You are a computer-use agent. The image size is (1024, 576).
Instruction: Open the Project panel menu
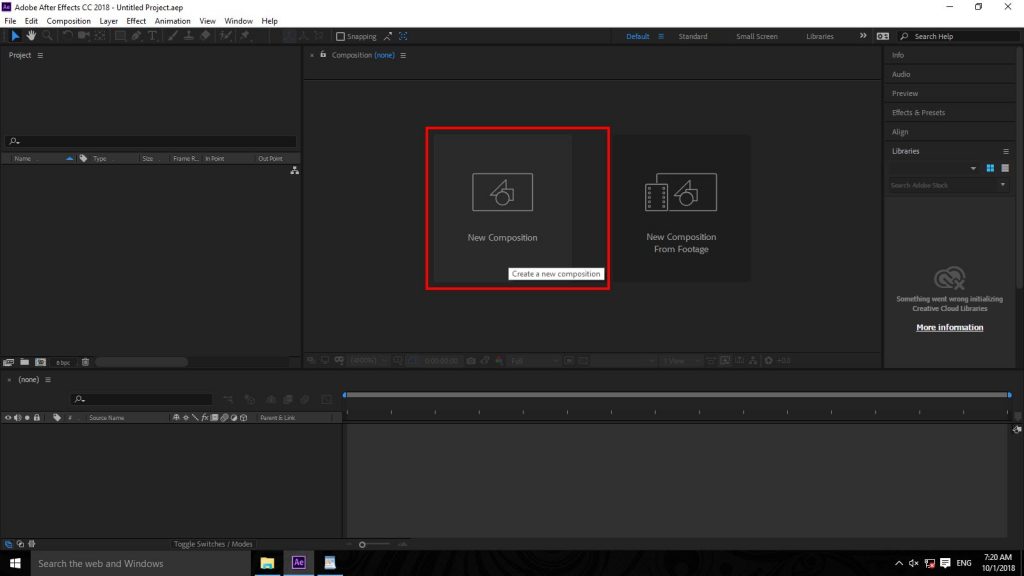tap(40, 56)
